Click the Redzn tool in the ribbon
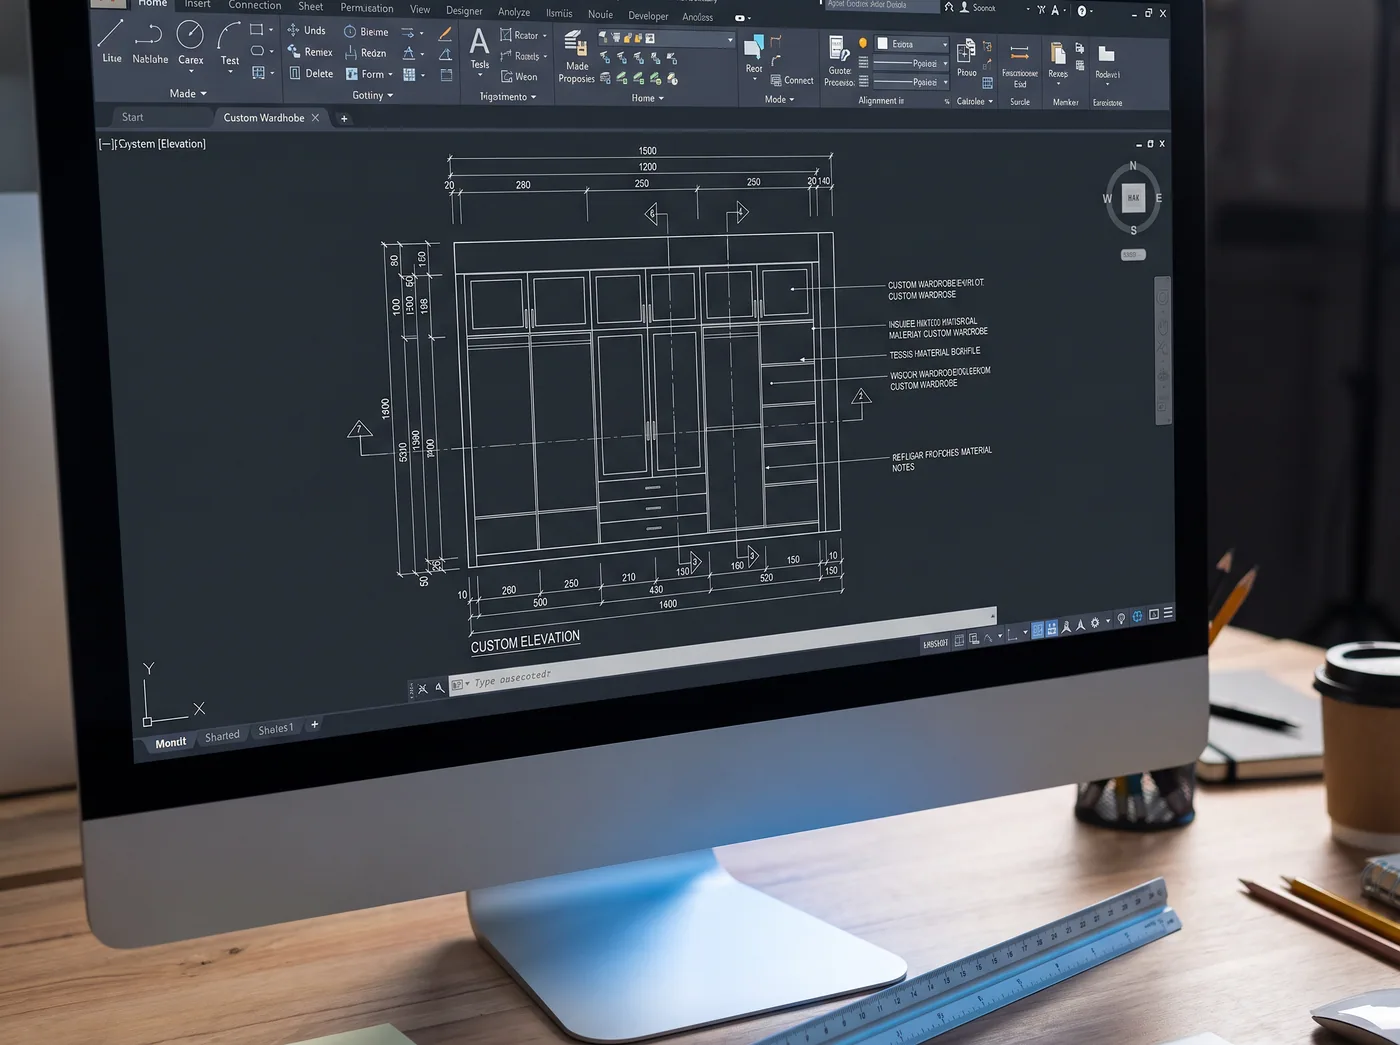This screenshot has height=1045, width=1400. tap(366, 53)
